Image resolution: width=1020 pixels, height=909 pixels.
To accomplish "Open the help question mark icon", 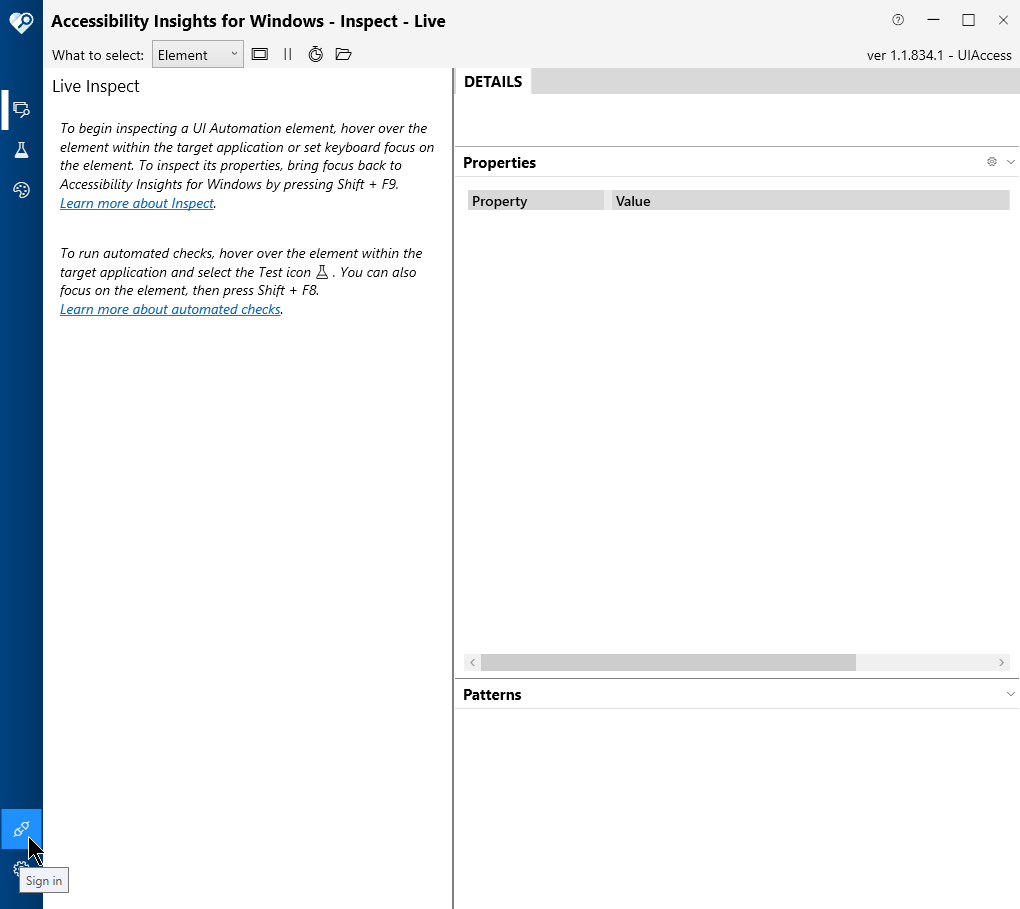I will tap(898, 20).
